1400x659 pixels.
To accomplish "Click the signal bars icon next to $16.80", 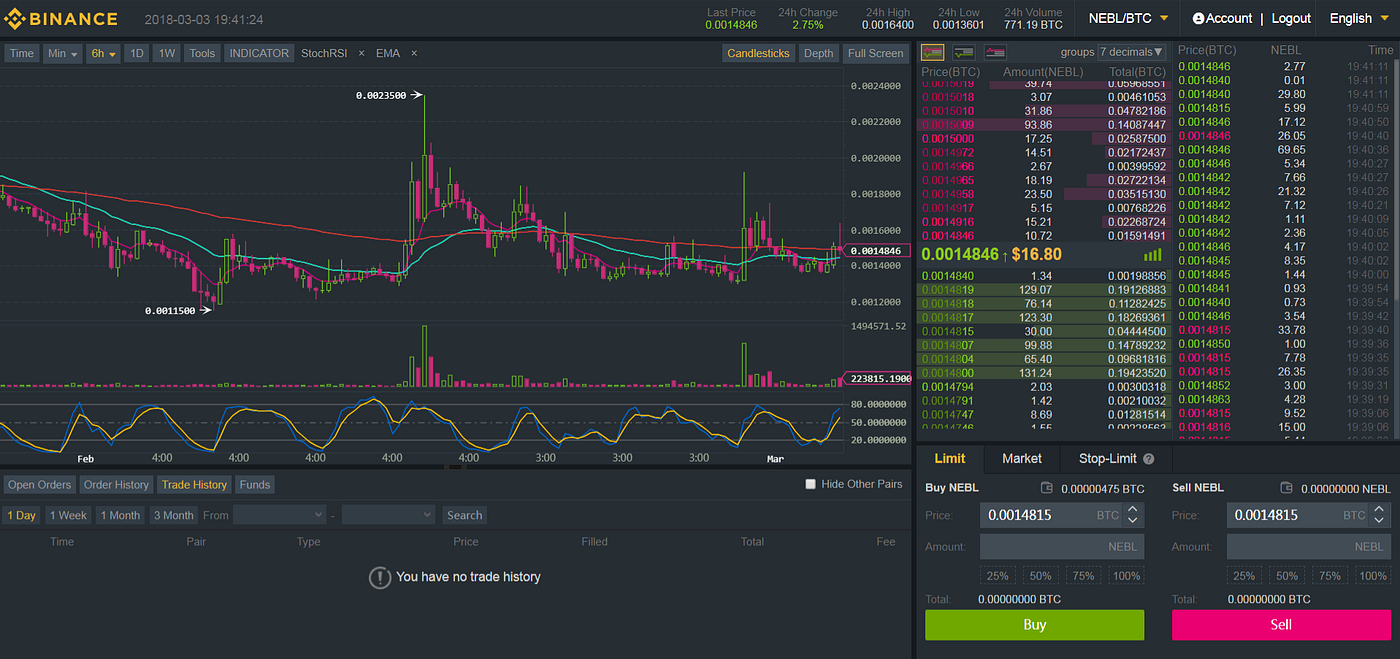I will [1153, 255].
